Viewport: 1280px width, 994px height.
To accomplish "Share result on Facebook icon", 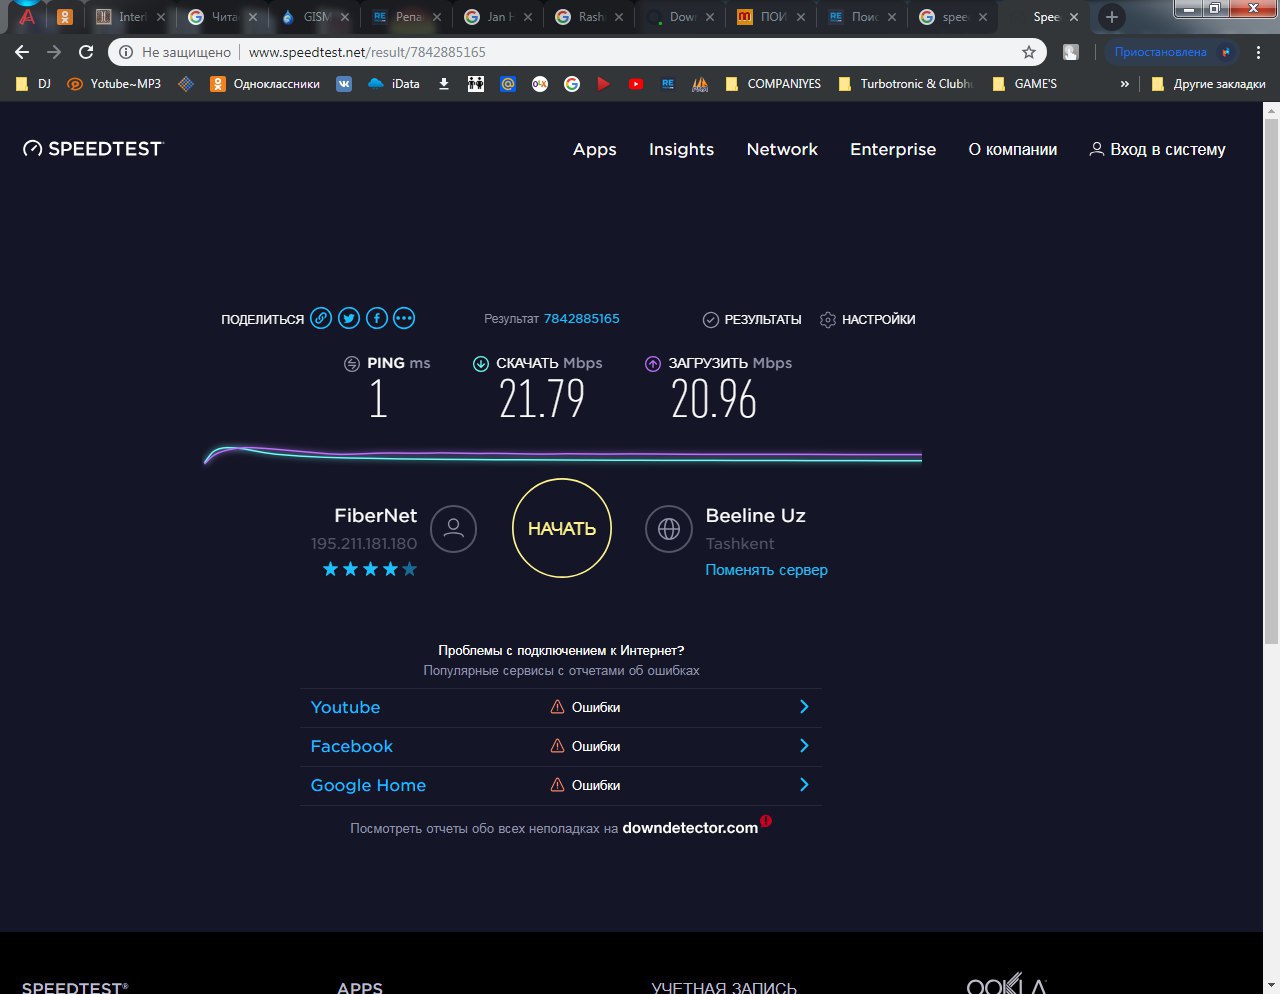I will tap(376, 319).
